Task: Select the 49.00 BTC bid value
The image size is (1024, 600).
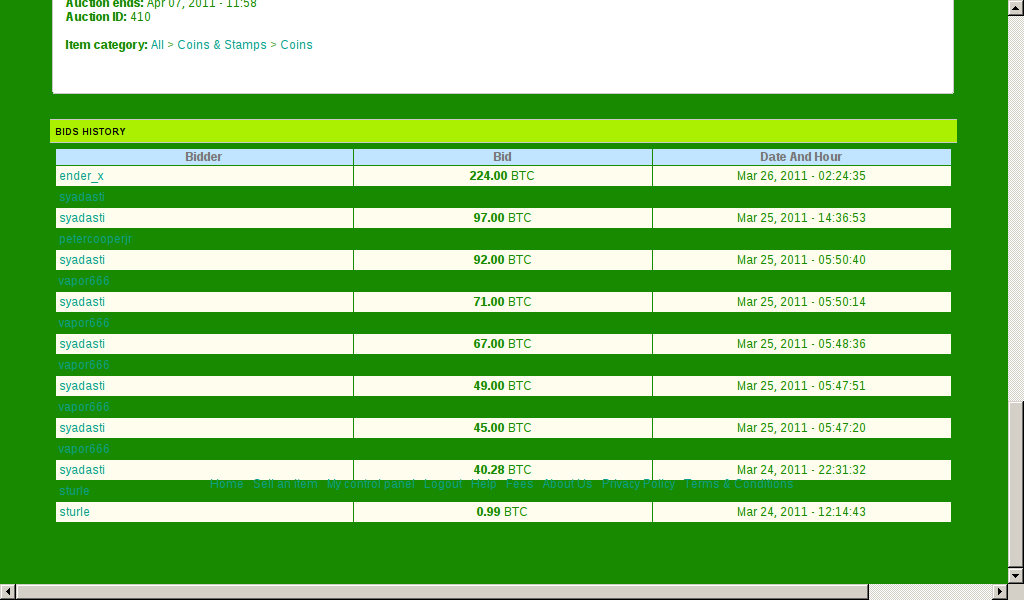Action: click(x=502, y=386)
